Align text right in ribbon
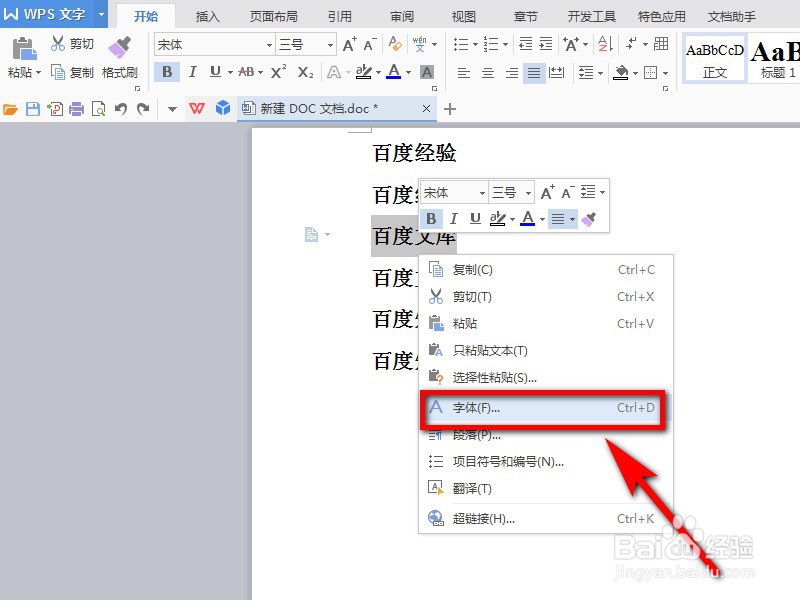This screenshot has width=800, height=600. (511, 73)
